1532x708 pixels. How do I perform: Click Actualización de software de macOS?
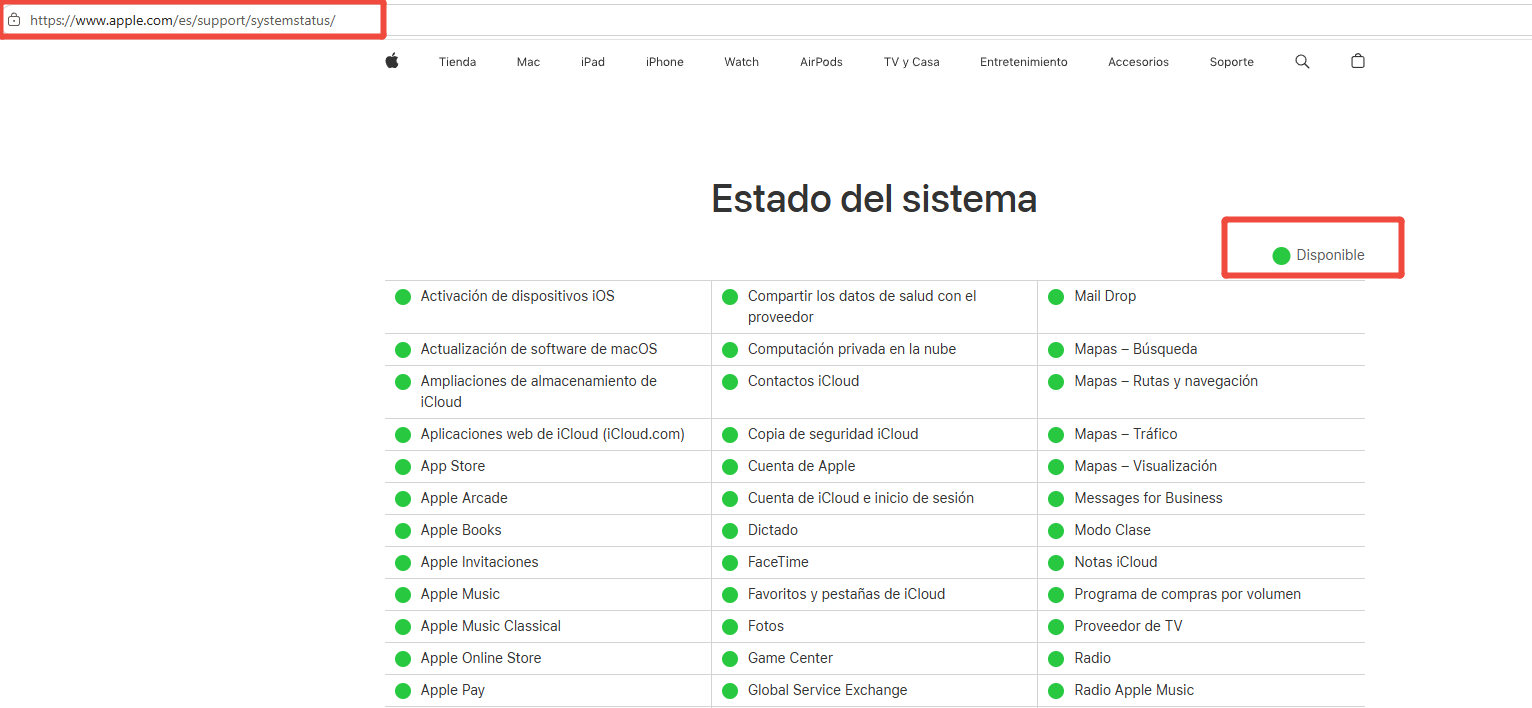(x=539, y=349)
